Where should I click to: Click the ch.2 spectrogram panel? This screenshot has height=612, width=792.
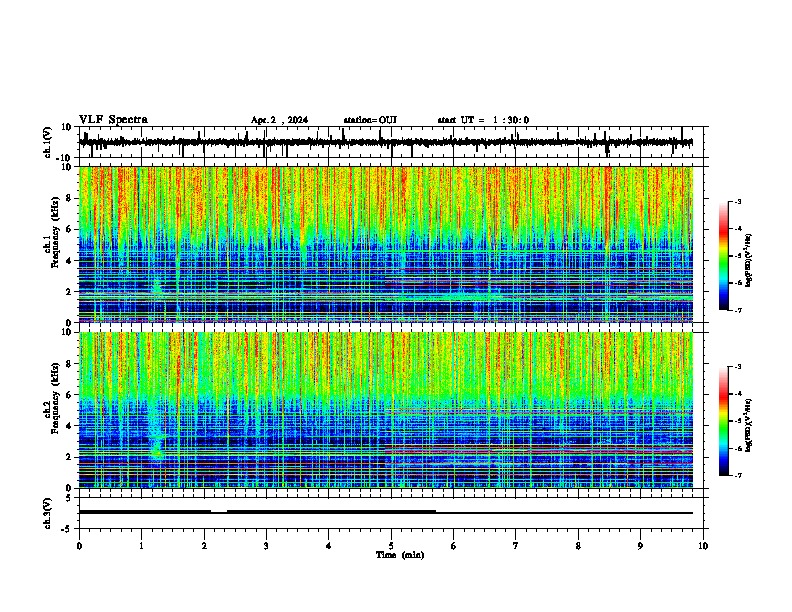[386, 410]
